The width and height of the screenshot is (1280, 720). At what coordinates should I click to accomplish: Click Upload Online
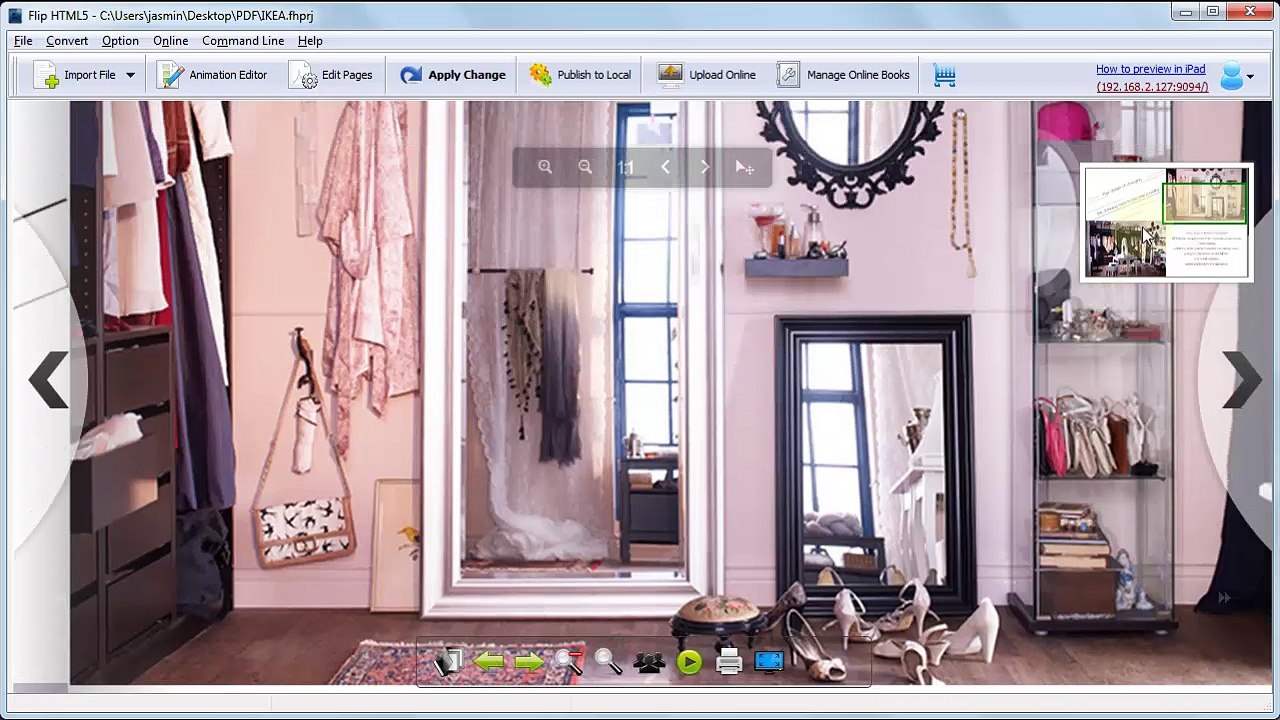point(706,75)
